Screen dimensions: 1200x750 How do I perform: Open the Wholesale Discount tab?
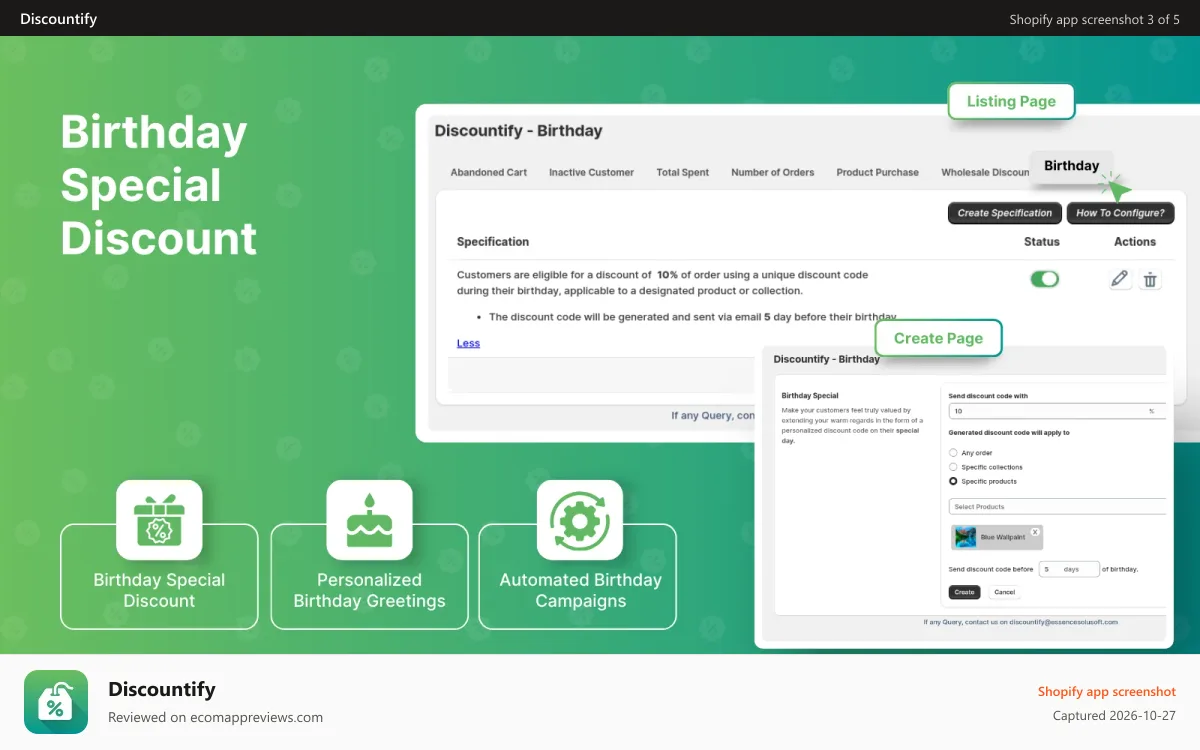tap(985, 172)
